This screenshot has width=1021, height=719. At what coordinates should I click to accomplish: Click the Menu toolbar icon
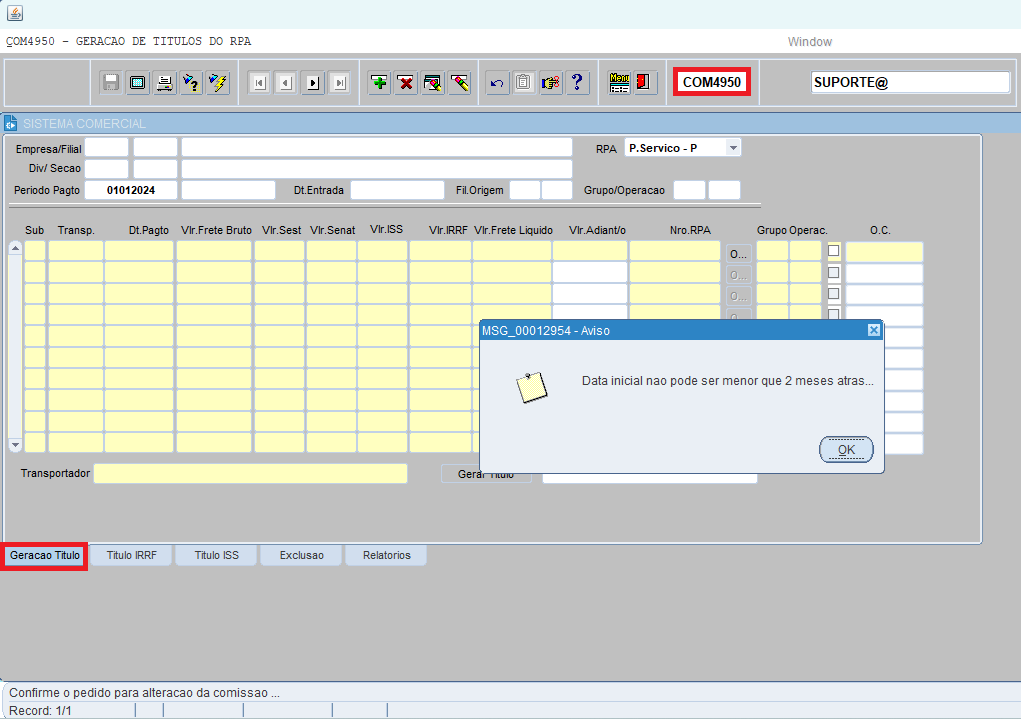pyautogui.click(x=619, y=83)
